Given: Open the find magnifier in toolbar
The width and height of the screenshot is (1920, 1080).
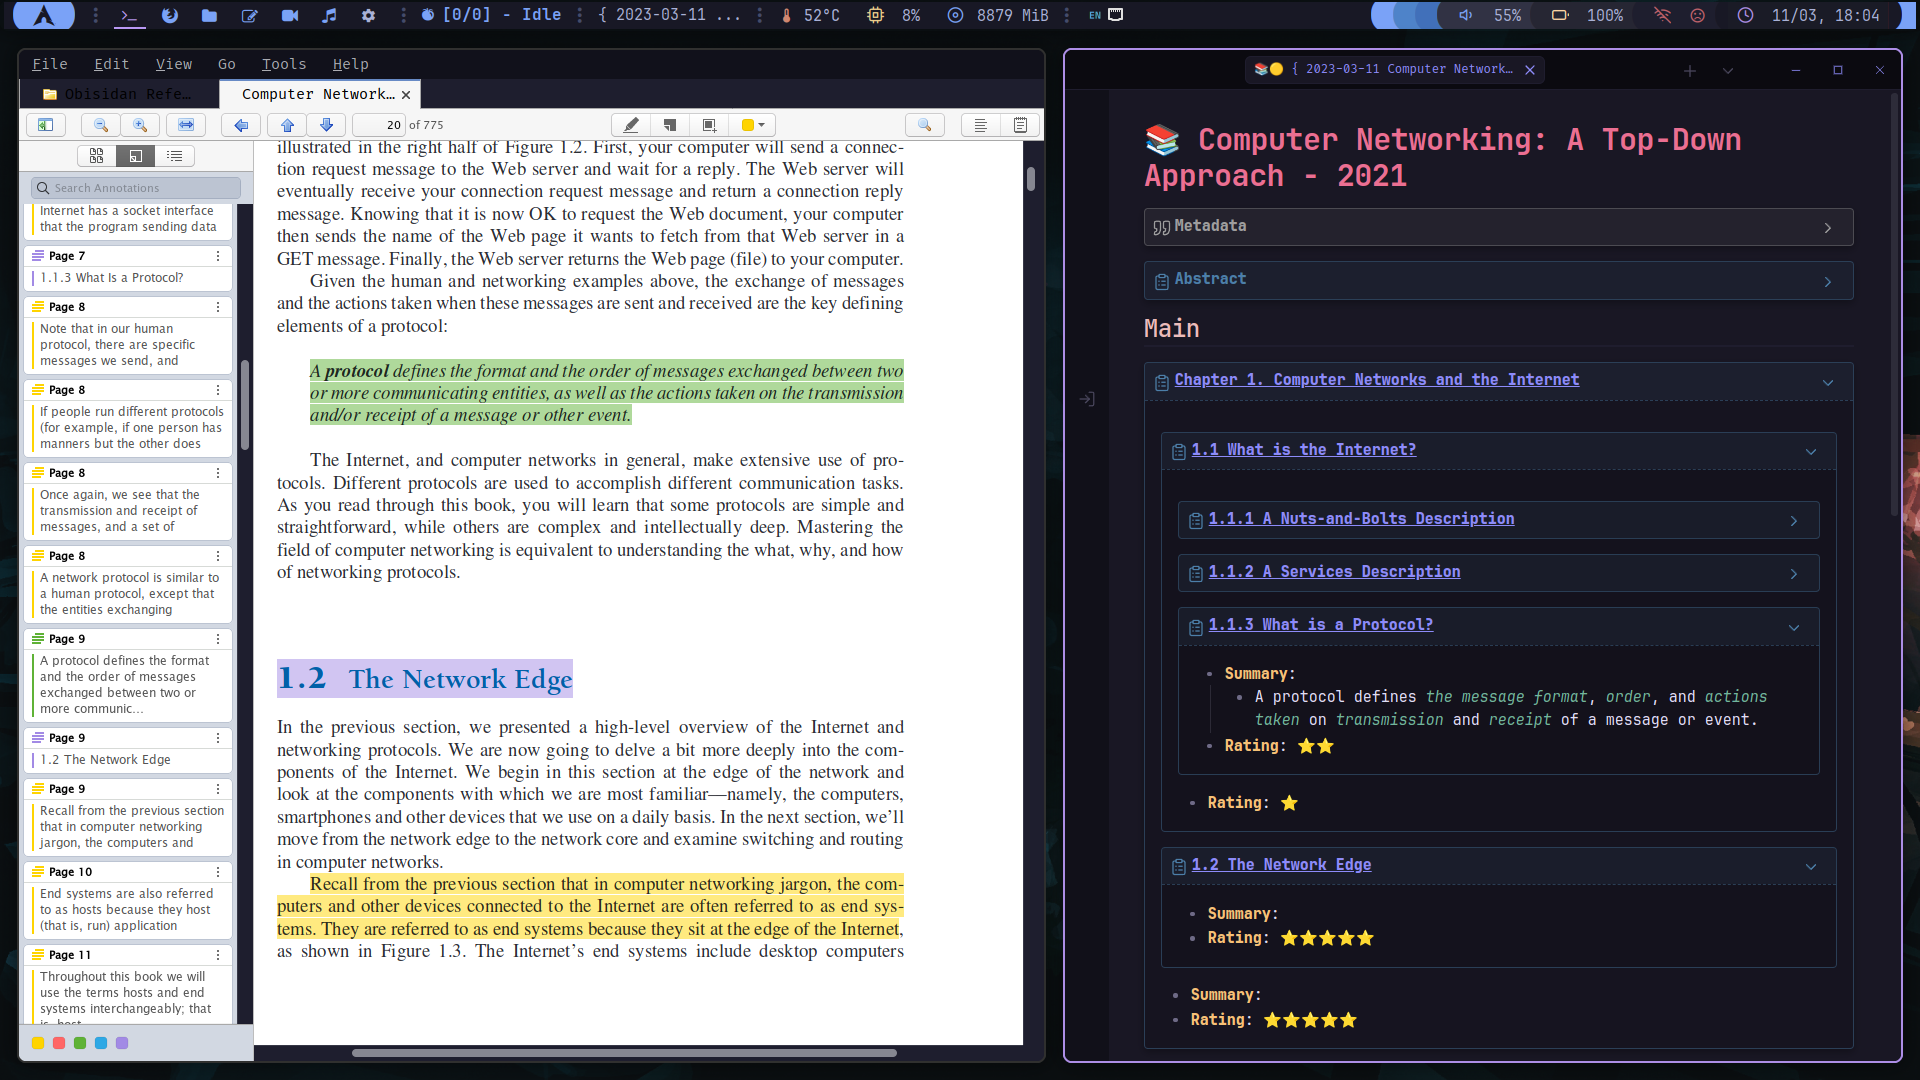Looking at the screenshot, I should pos(924,125).
